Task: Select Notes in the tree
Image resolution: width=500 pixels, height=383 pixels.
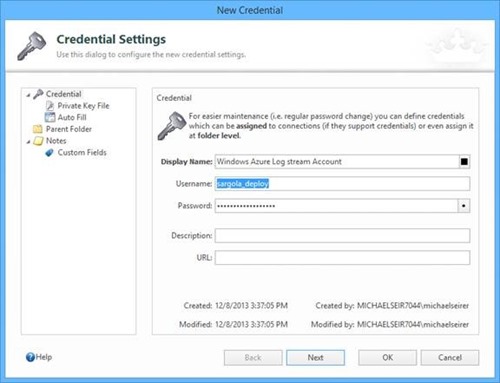Action: 56,141
